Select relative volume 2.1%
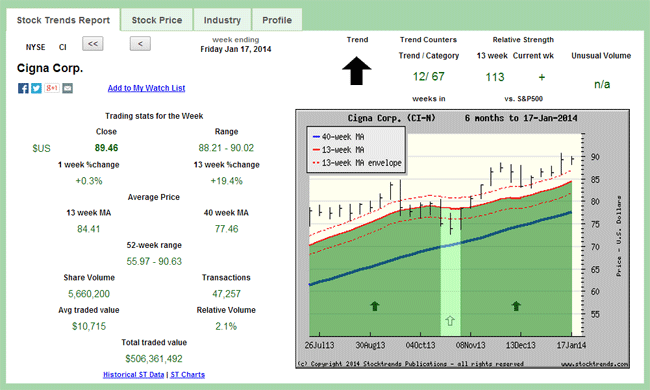The image size is (650, 390). click(x=226, y=326)
